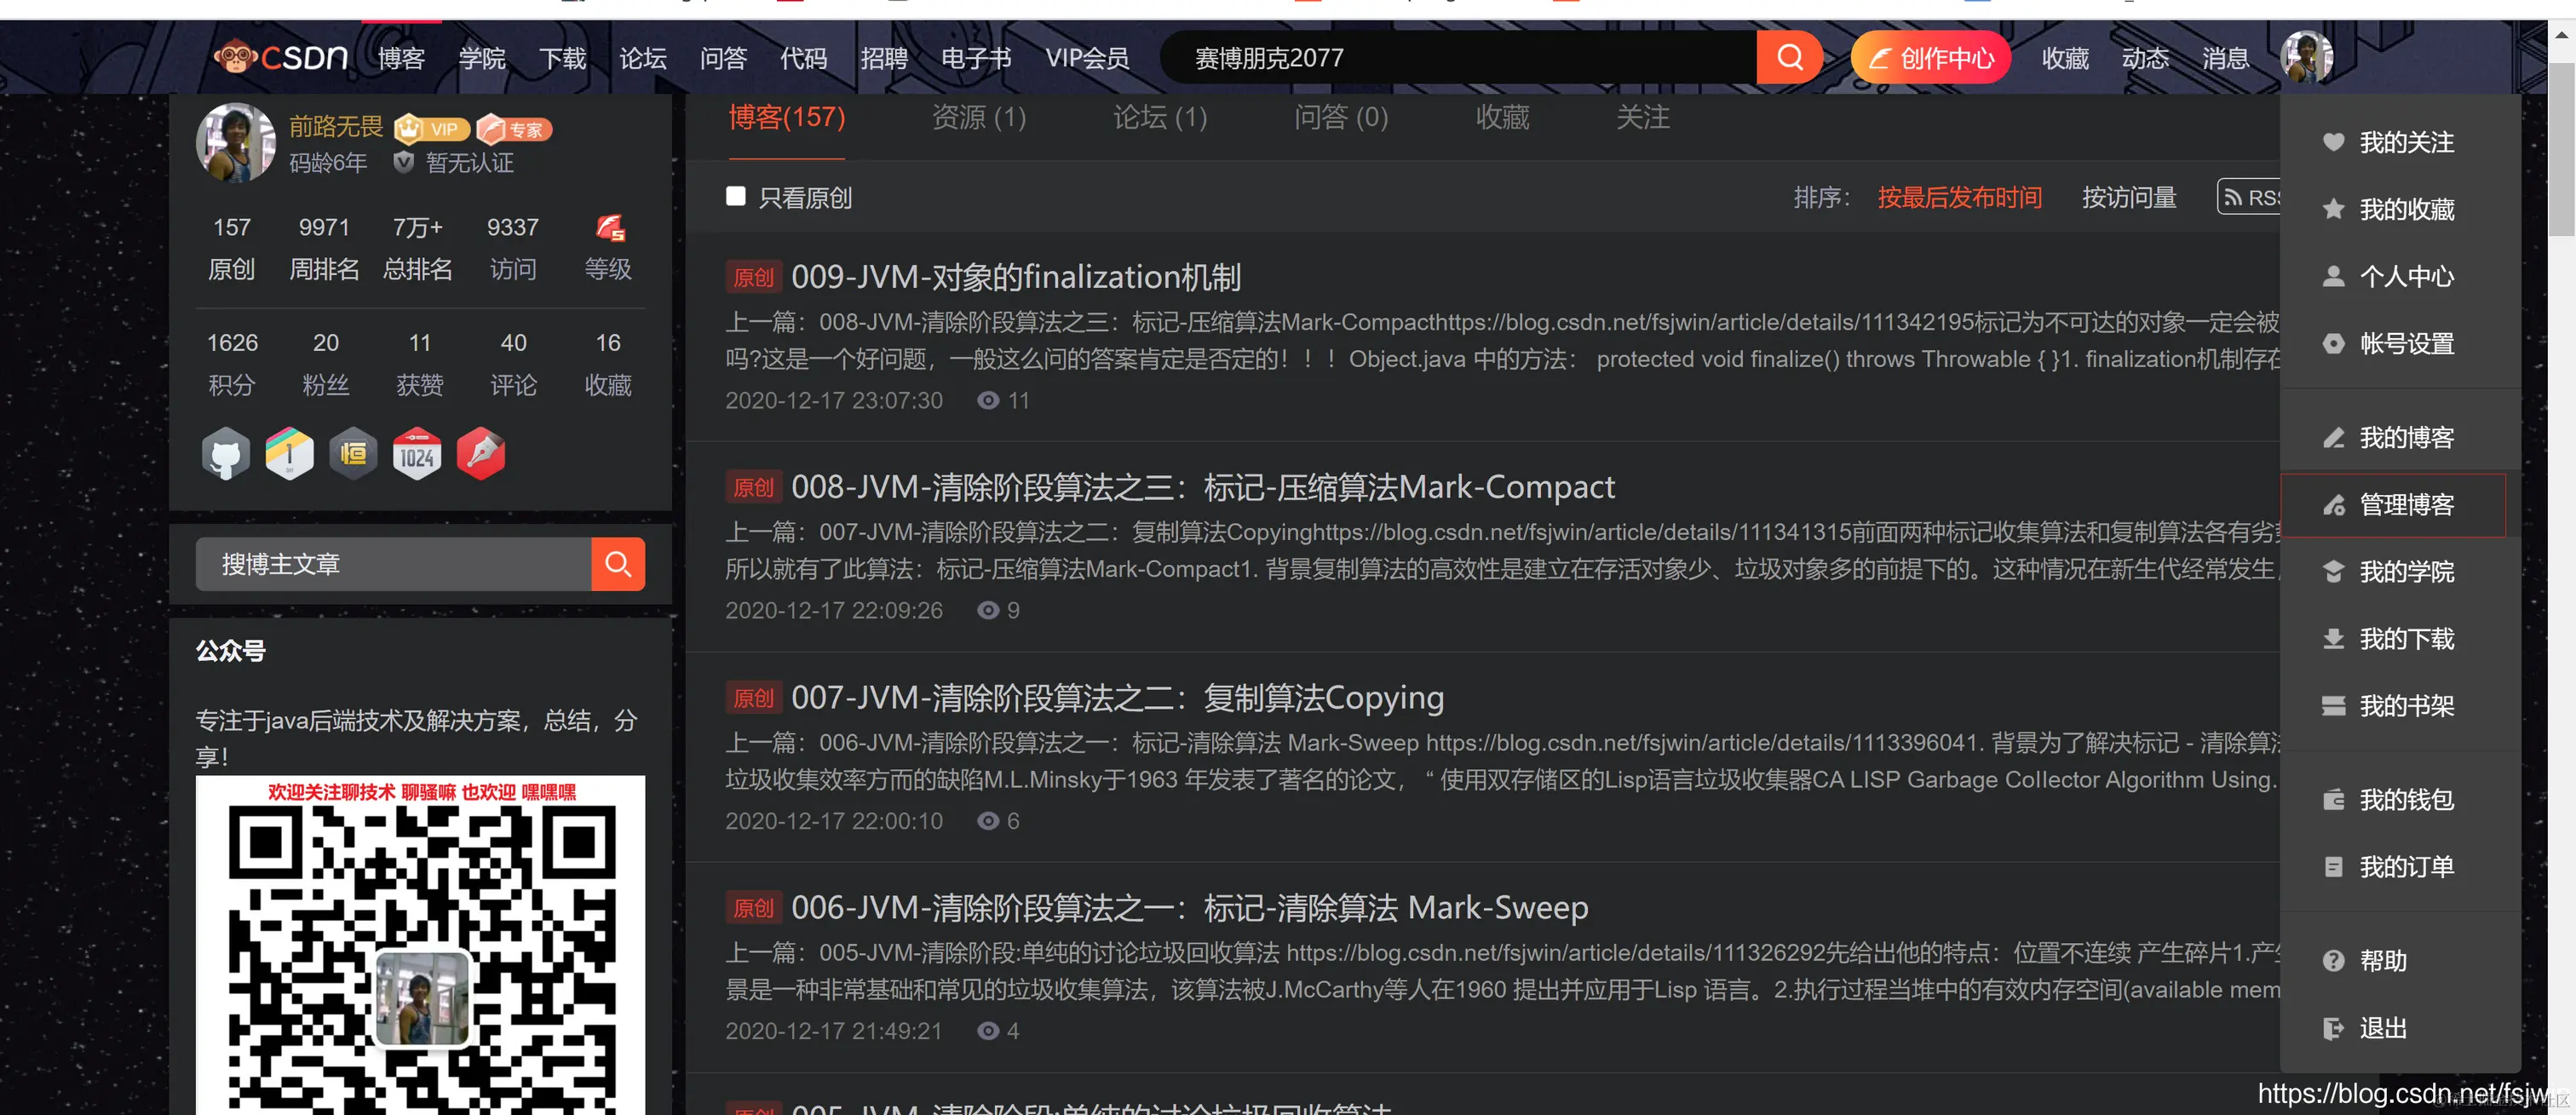The width and height of the screenshot is (2576, 1115).
Task: Click the CSDN monkey logo
Action: tap(236, 57)
